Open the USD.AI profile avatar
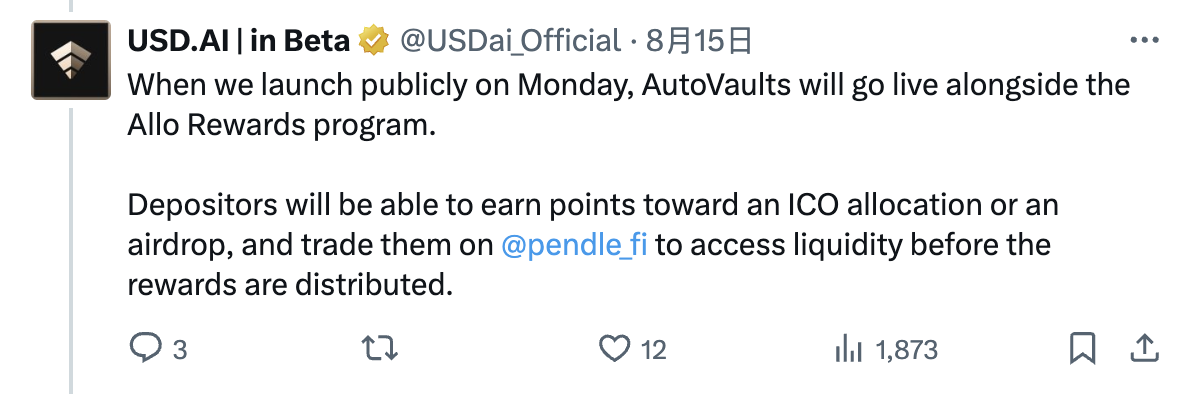The image size is (1188, 394). pos(70,61)
